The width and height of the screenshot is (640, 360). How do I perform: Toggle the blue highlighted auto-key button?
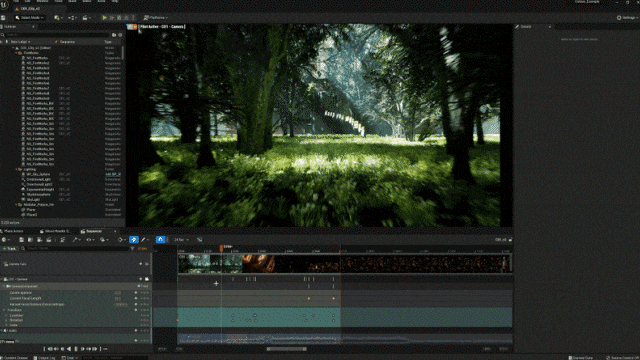[133, 240]
